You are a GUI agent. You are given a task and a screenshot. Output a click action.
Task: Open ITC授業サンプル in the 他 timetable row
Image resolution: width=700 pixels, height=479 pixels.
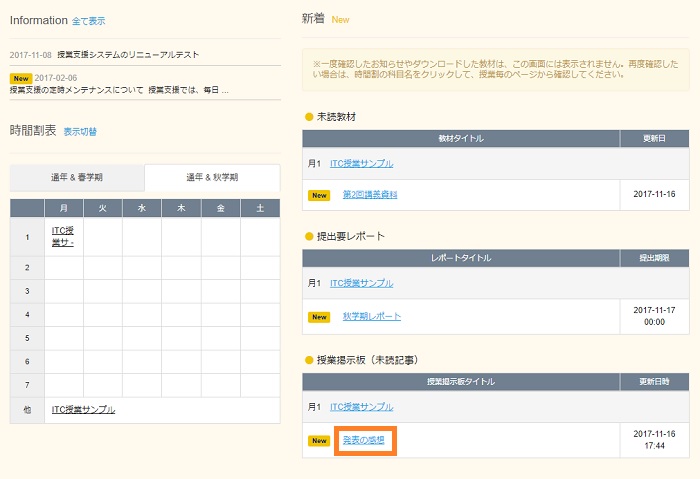[x=83, y=410]
